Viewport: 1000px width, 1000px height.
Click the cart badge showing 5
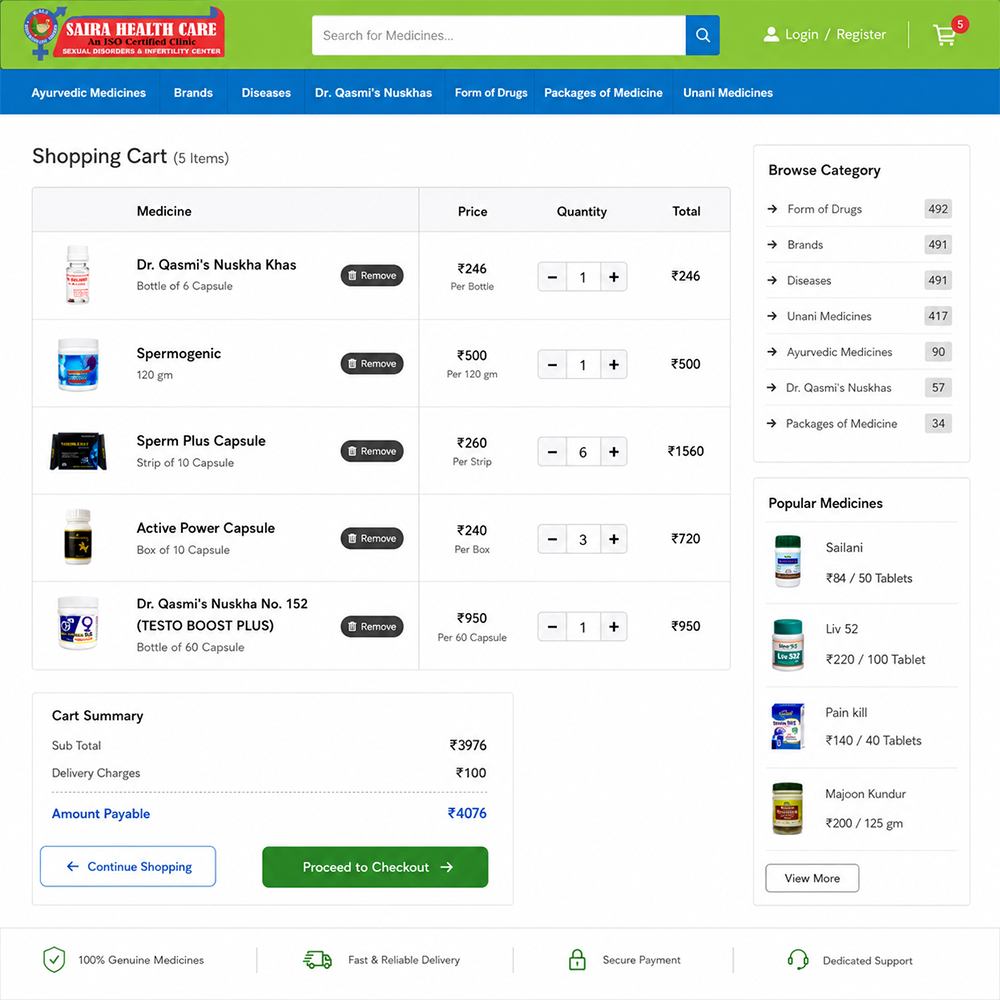(960, 24)
